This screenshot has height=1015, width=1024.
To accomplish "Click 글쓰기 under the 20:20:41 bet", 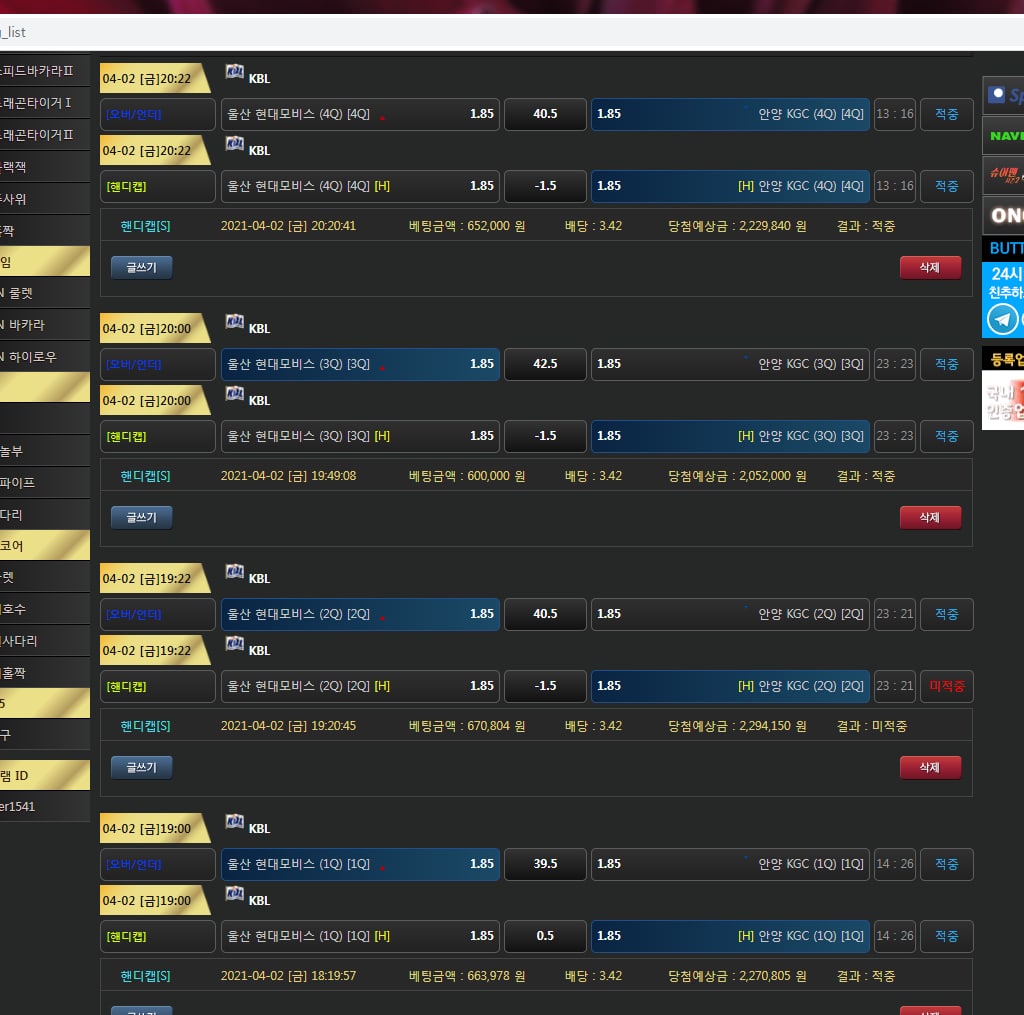I will point(141,267).
